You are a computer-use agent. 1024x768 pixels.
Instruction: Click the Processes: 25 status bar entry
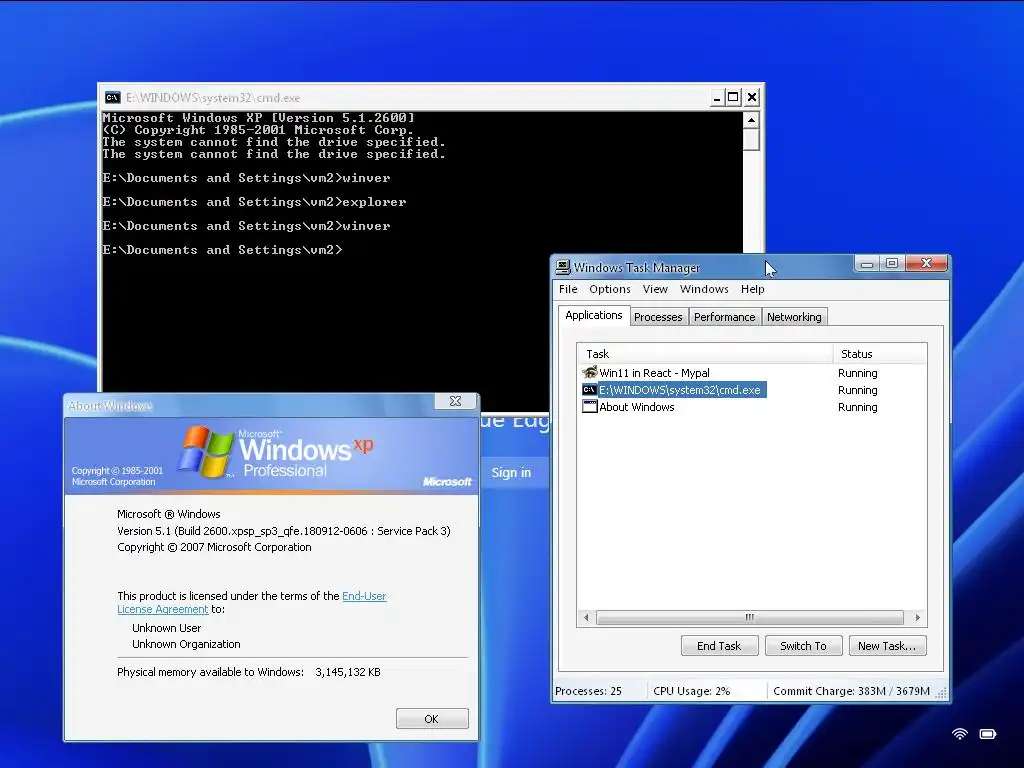588,691
